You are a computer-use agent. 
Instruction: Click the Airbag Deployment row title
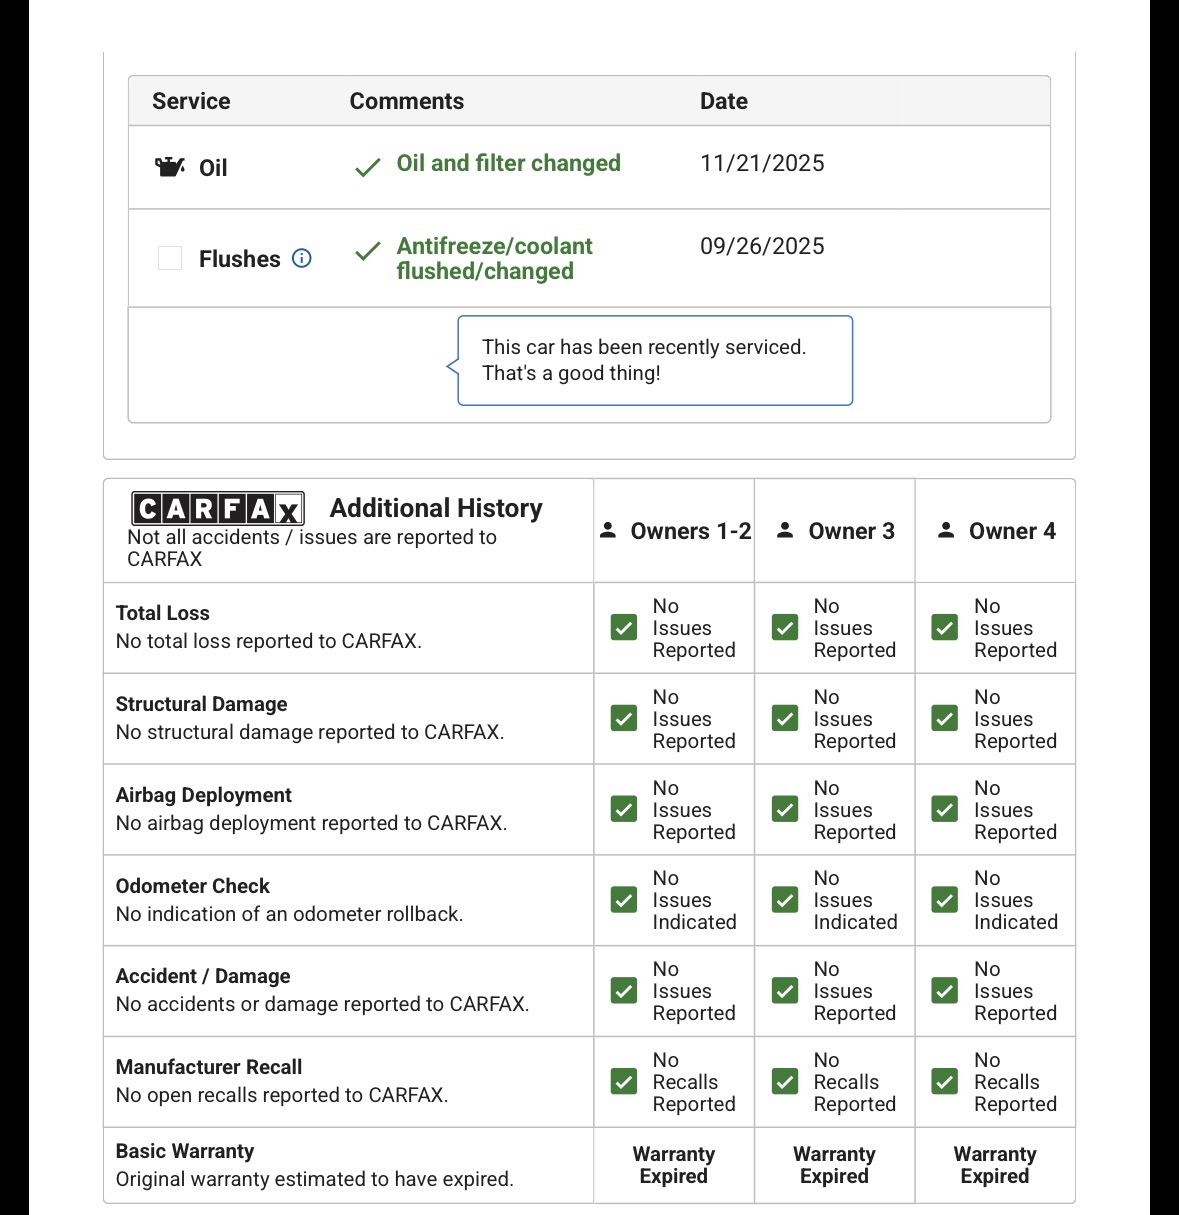(x=204, y=795)
